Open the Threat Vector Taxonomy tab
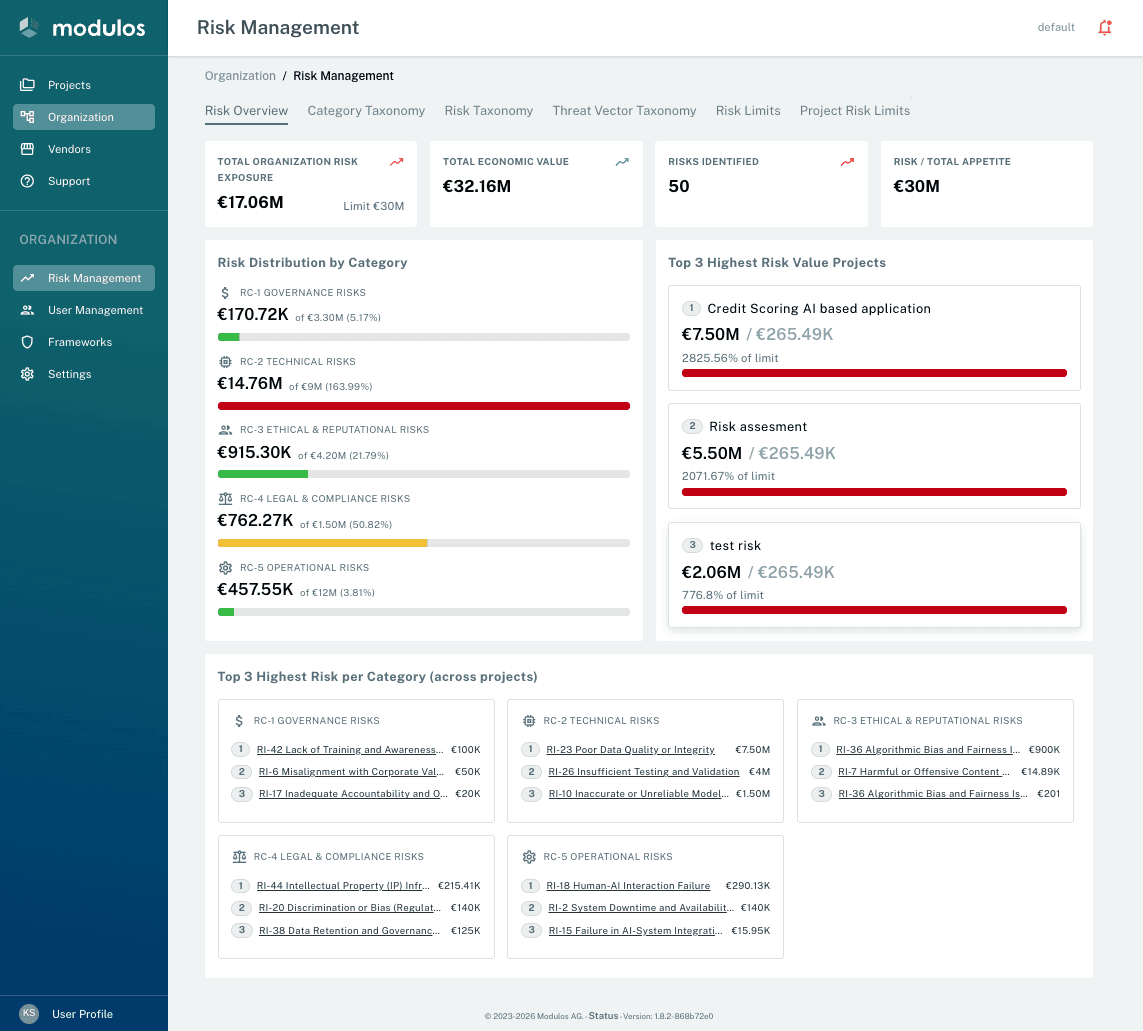1143x1031 pixels. coord(624,111)
